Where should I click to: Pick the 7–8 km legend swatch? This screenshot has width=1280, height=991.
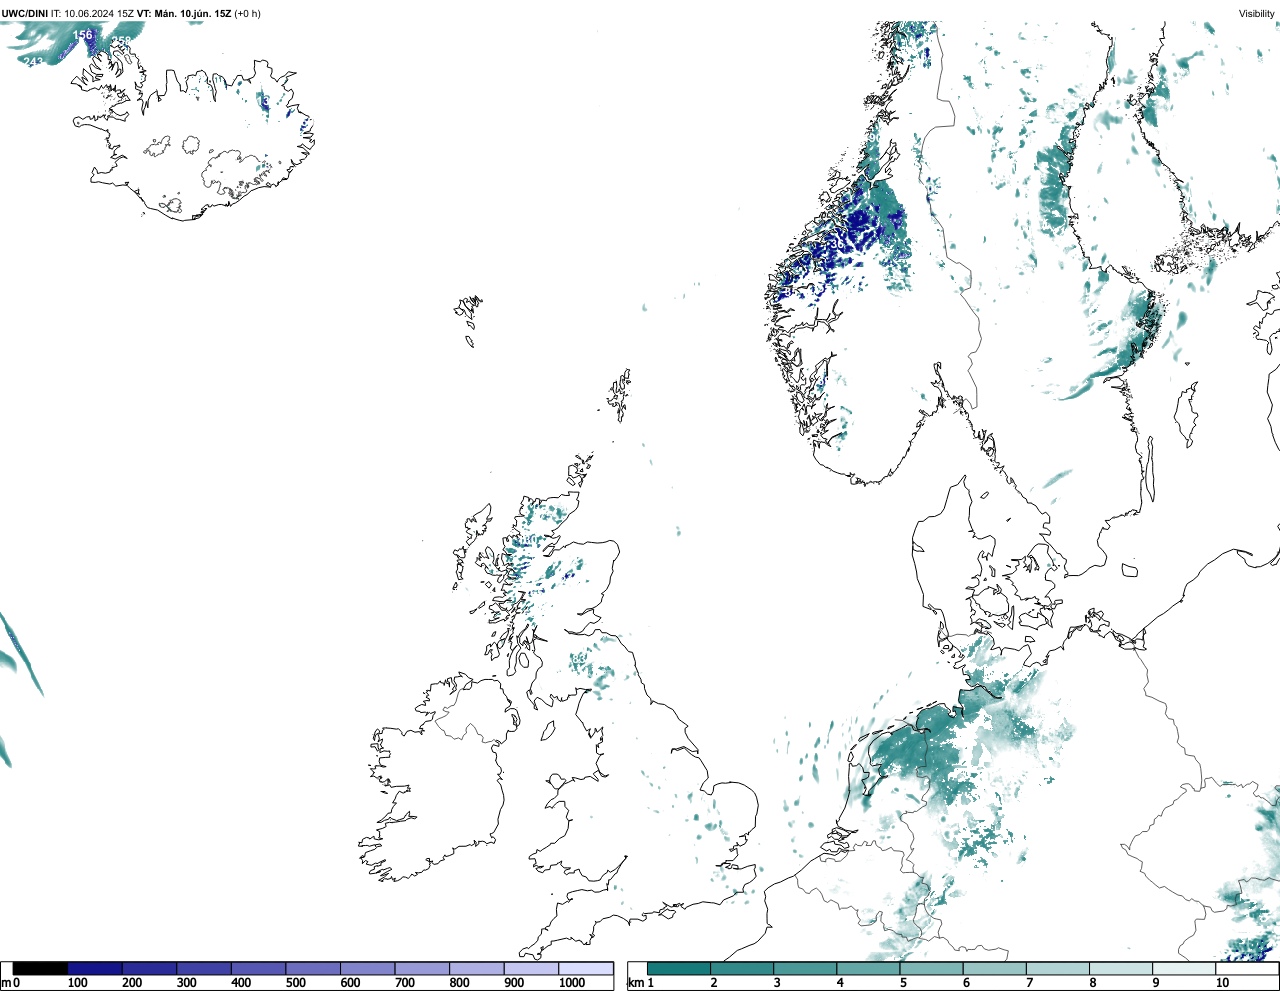click(1057, 968)
